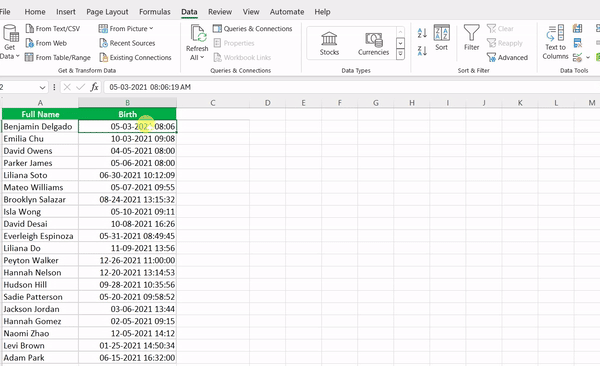600x366 pixels.
Task: Open the From Picture dropdown
Action: pos(126,29)
